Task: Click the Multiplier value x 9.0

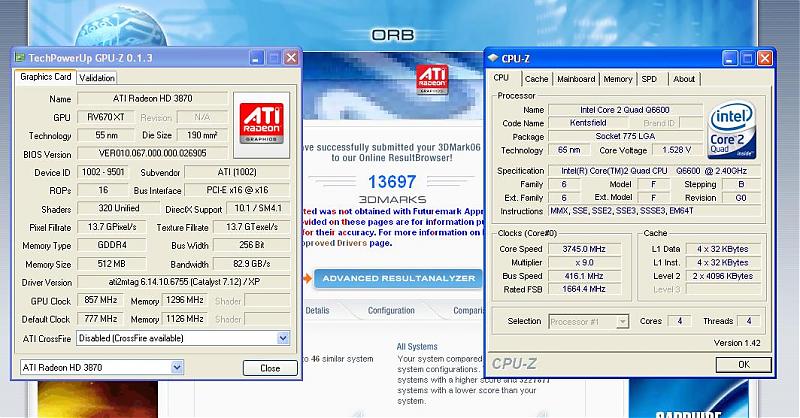Action: click(x=584, y=262)
